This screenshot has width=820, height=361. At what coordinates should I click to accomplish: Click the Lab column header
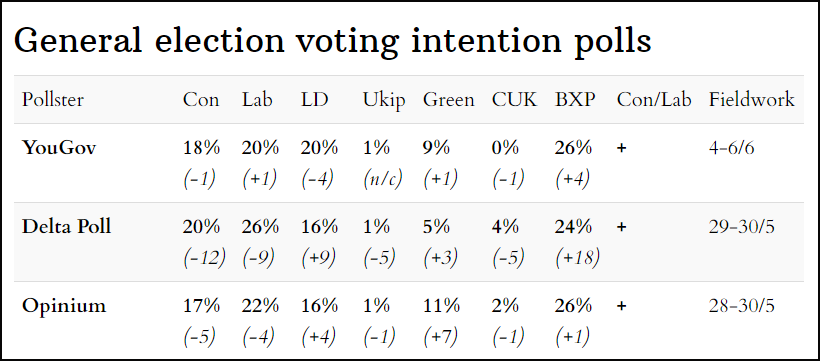click(257, 99)
